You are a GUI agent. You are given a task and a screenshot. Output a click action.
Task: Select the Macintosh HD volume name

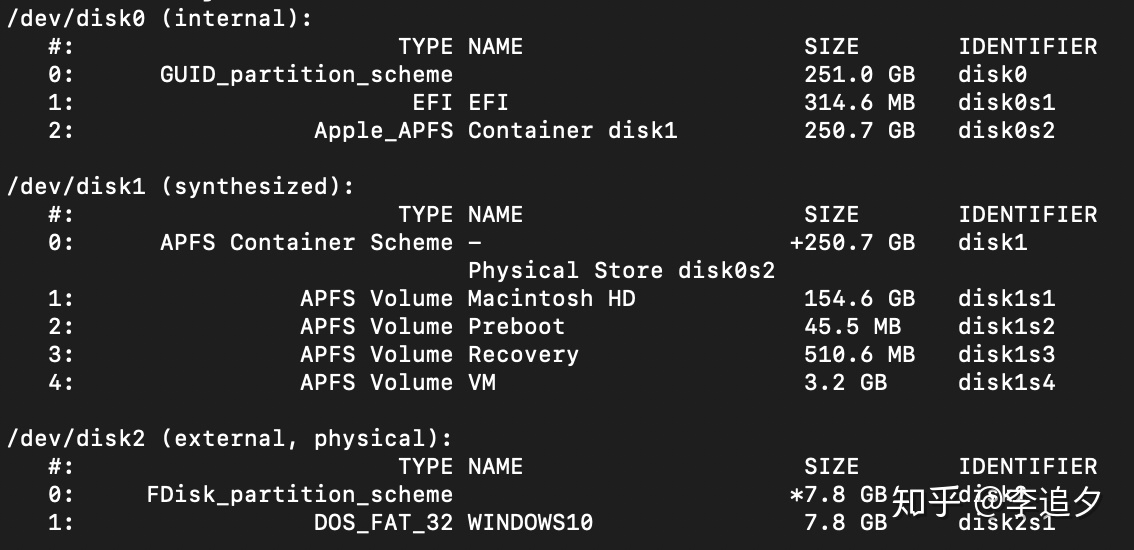tap(552, 299)
